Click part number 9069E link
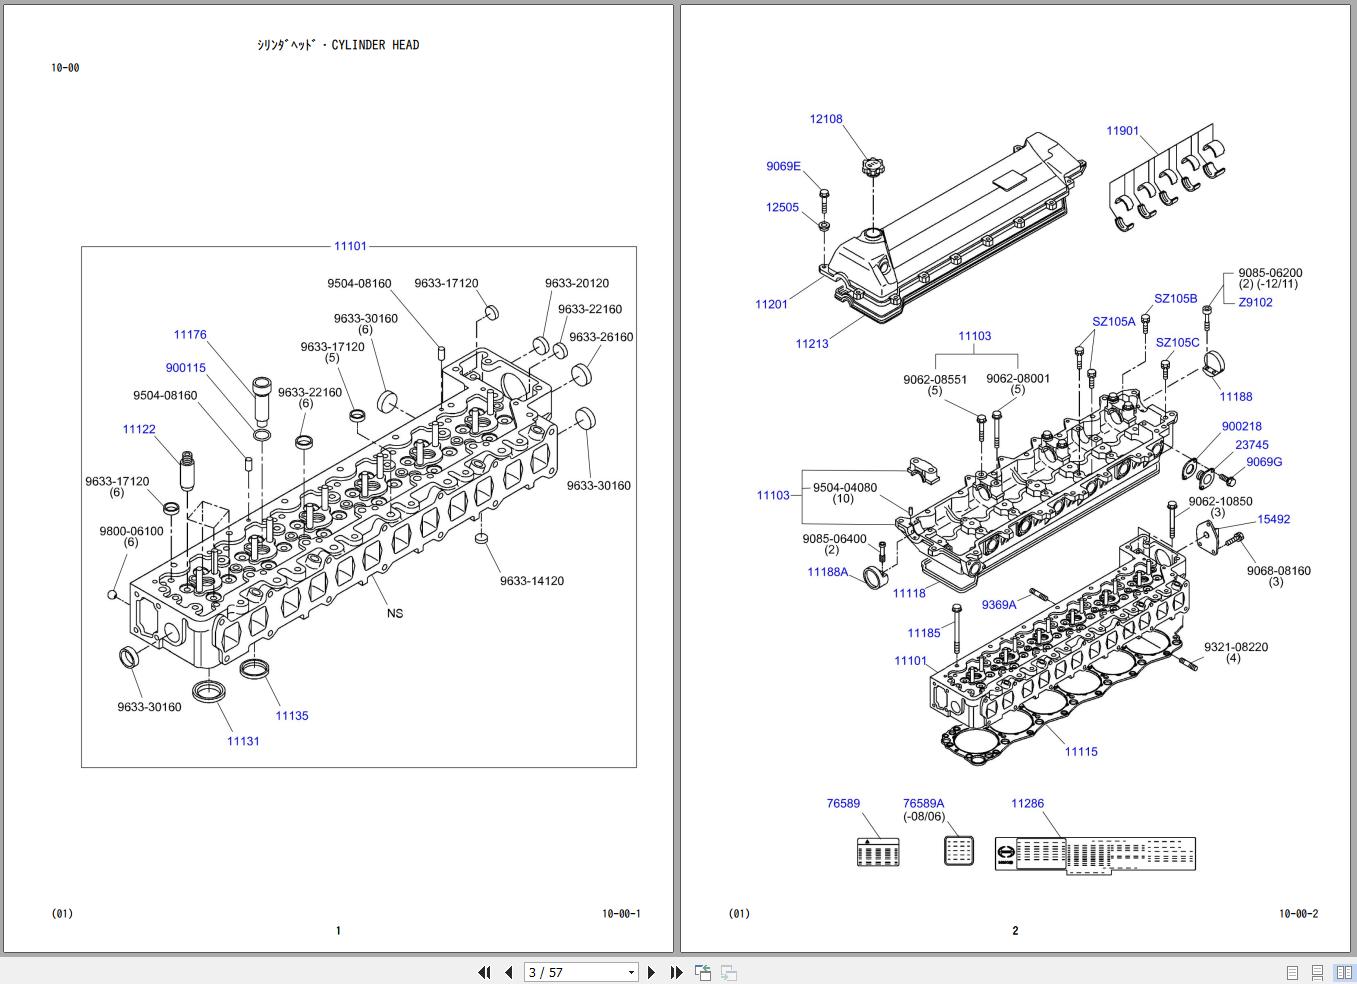Viewport: 1357px width, 984px height. [784, 167]
